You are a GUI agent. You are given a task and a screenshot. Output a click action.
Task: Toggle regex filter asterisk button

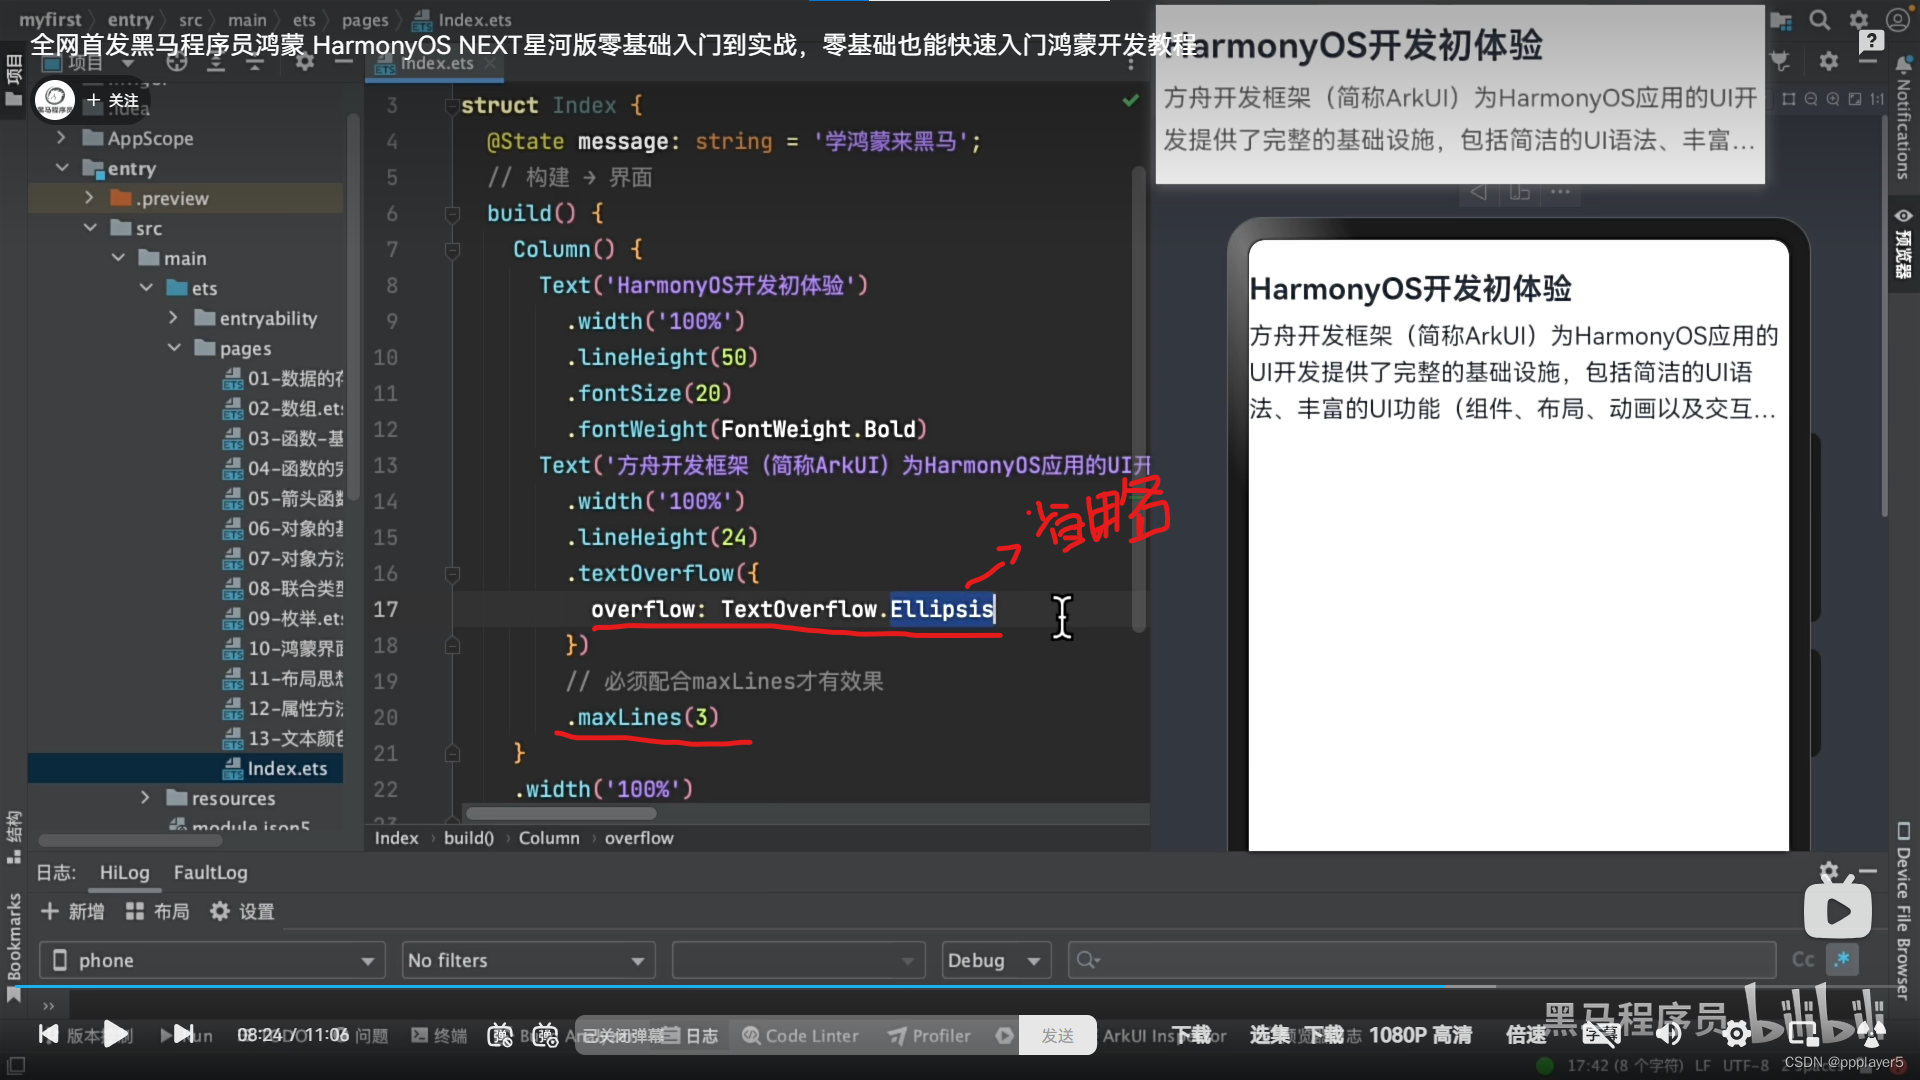pyautogui.click(x=1842, y=960)
